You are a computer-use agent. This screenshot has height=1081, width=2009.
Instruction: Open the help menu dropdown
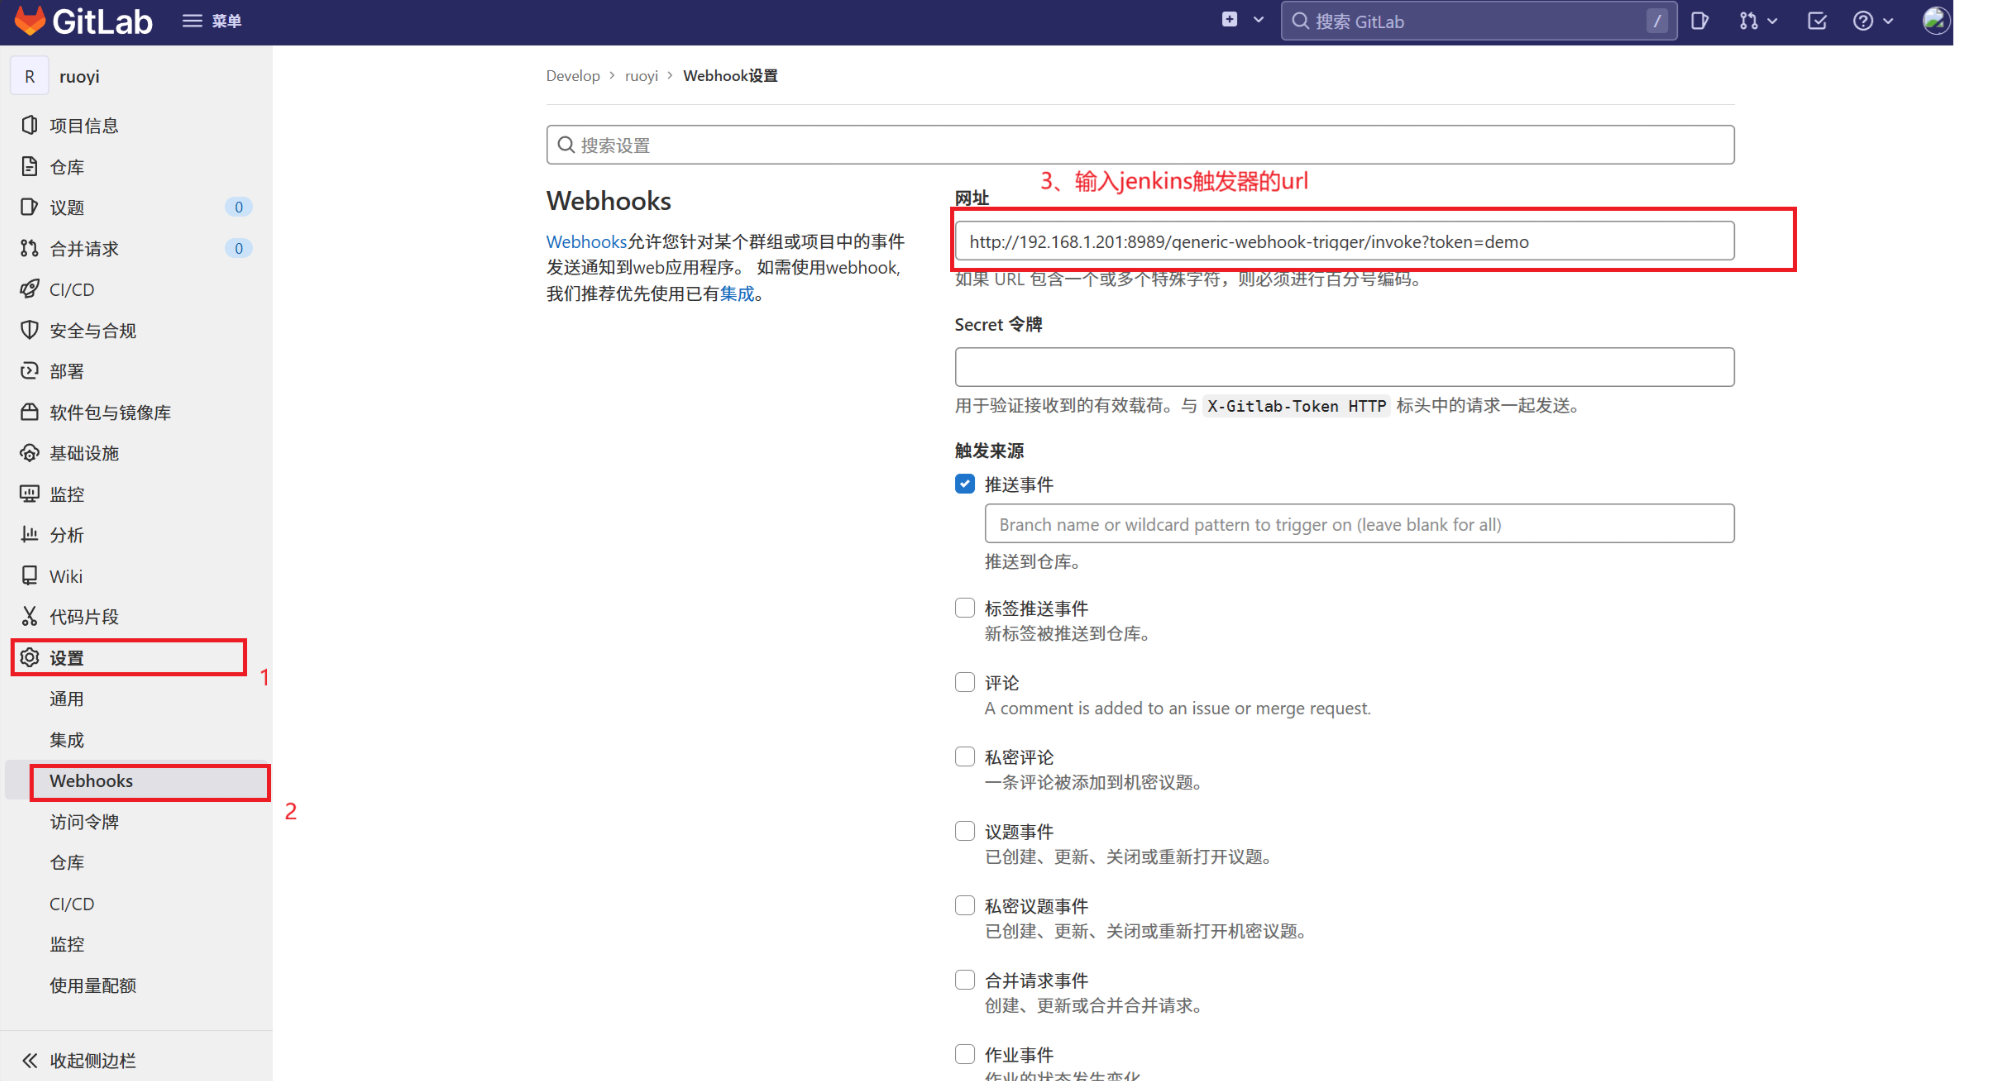(1871, 20)
